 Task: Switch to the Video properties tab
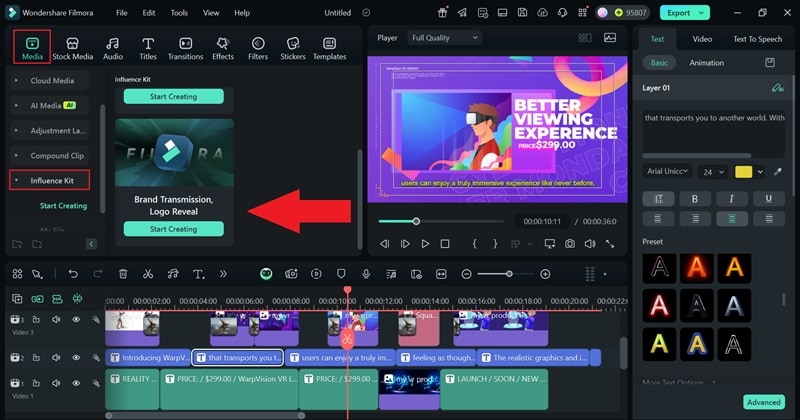pos(702,39)
